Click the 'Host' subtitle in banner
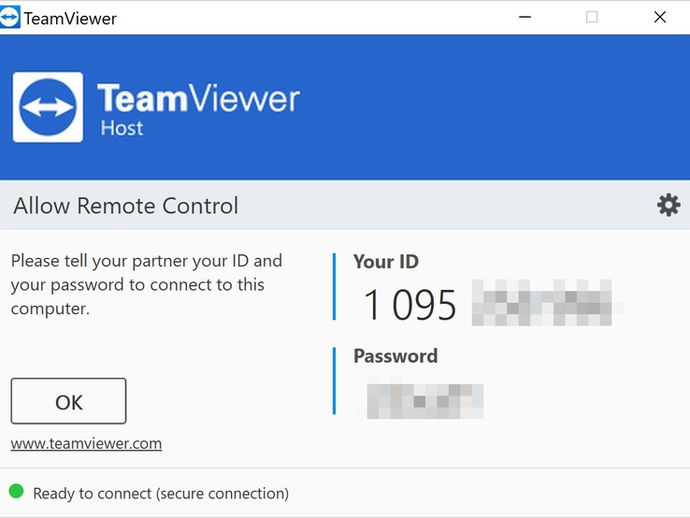Image resolution: width=690 pixels, height=518 pixels. (x=121, y=129)
